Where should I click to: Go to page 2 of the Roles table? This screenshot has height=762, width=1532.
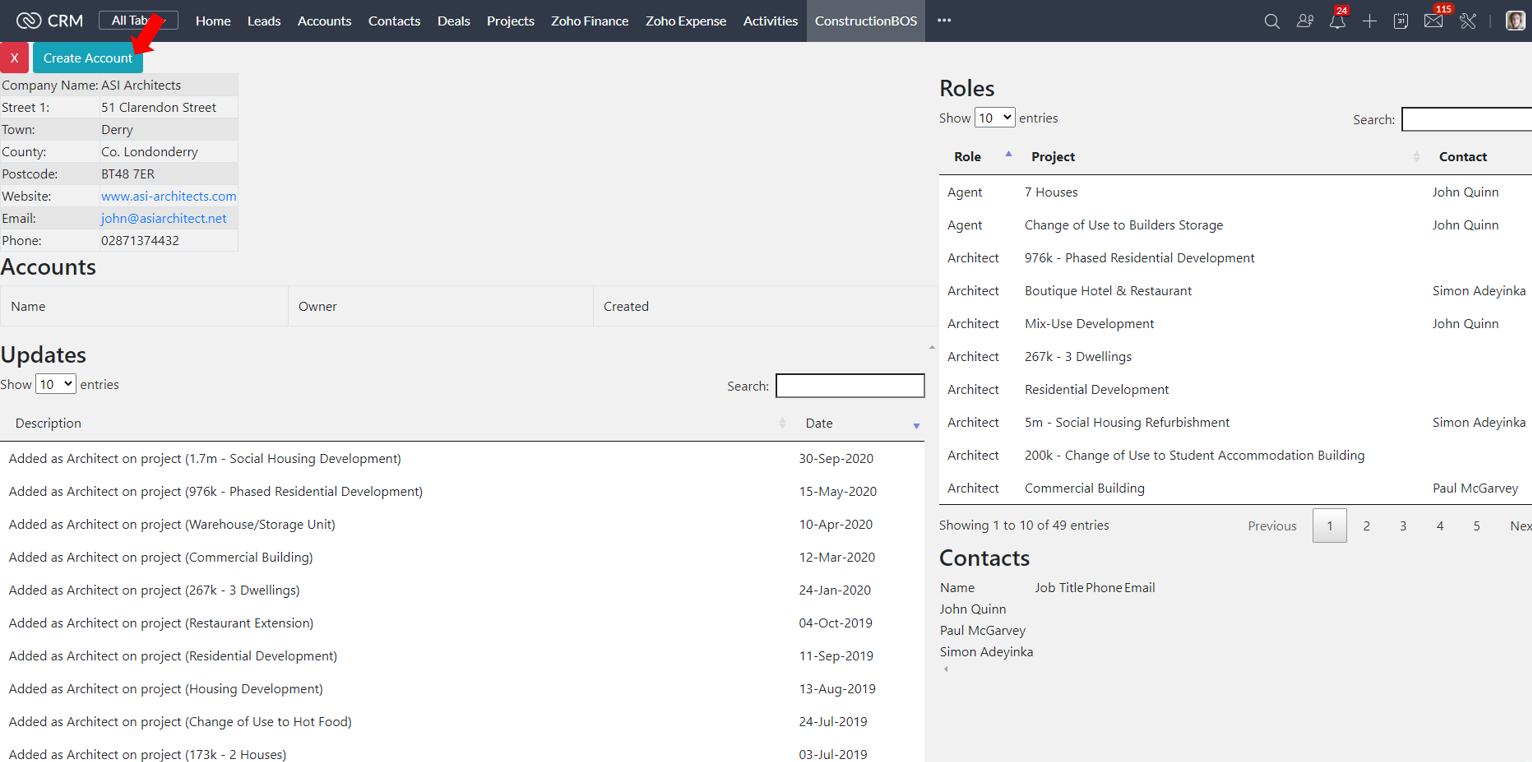[1366, 526]
